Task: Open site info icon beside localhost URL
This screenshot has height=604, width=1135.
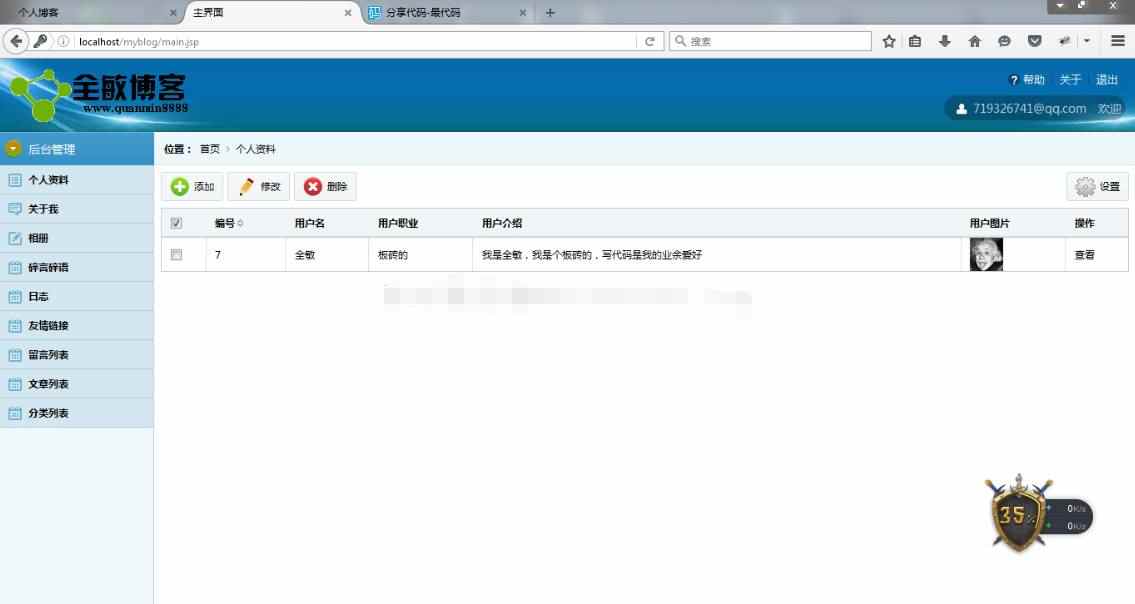Action: tap(63, 41)
